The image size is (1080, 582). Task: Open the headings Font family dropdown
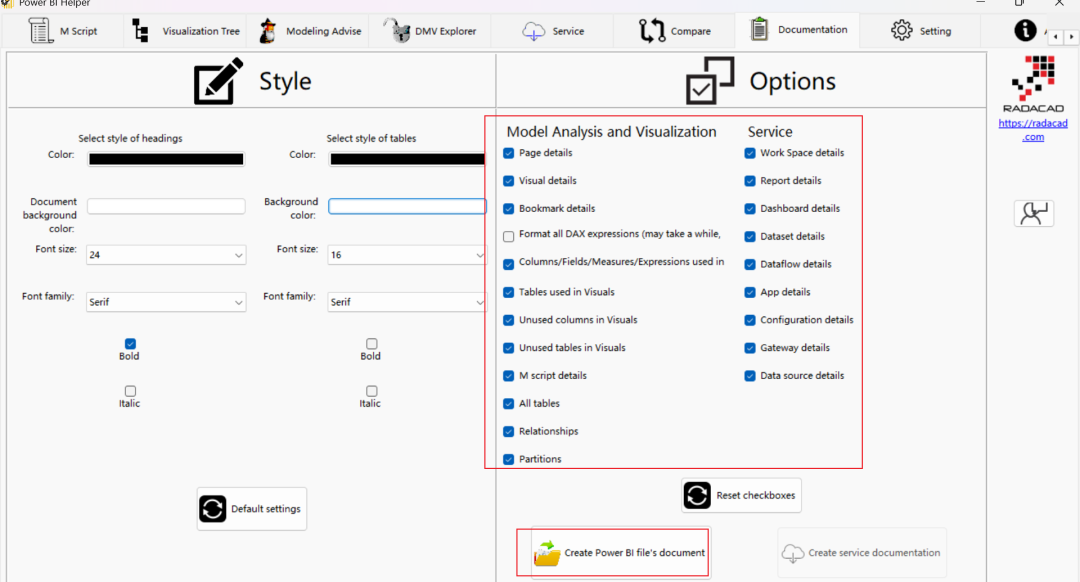[x=166, y=302]
